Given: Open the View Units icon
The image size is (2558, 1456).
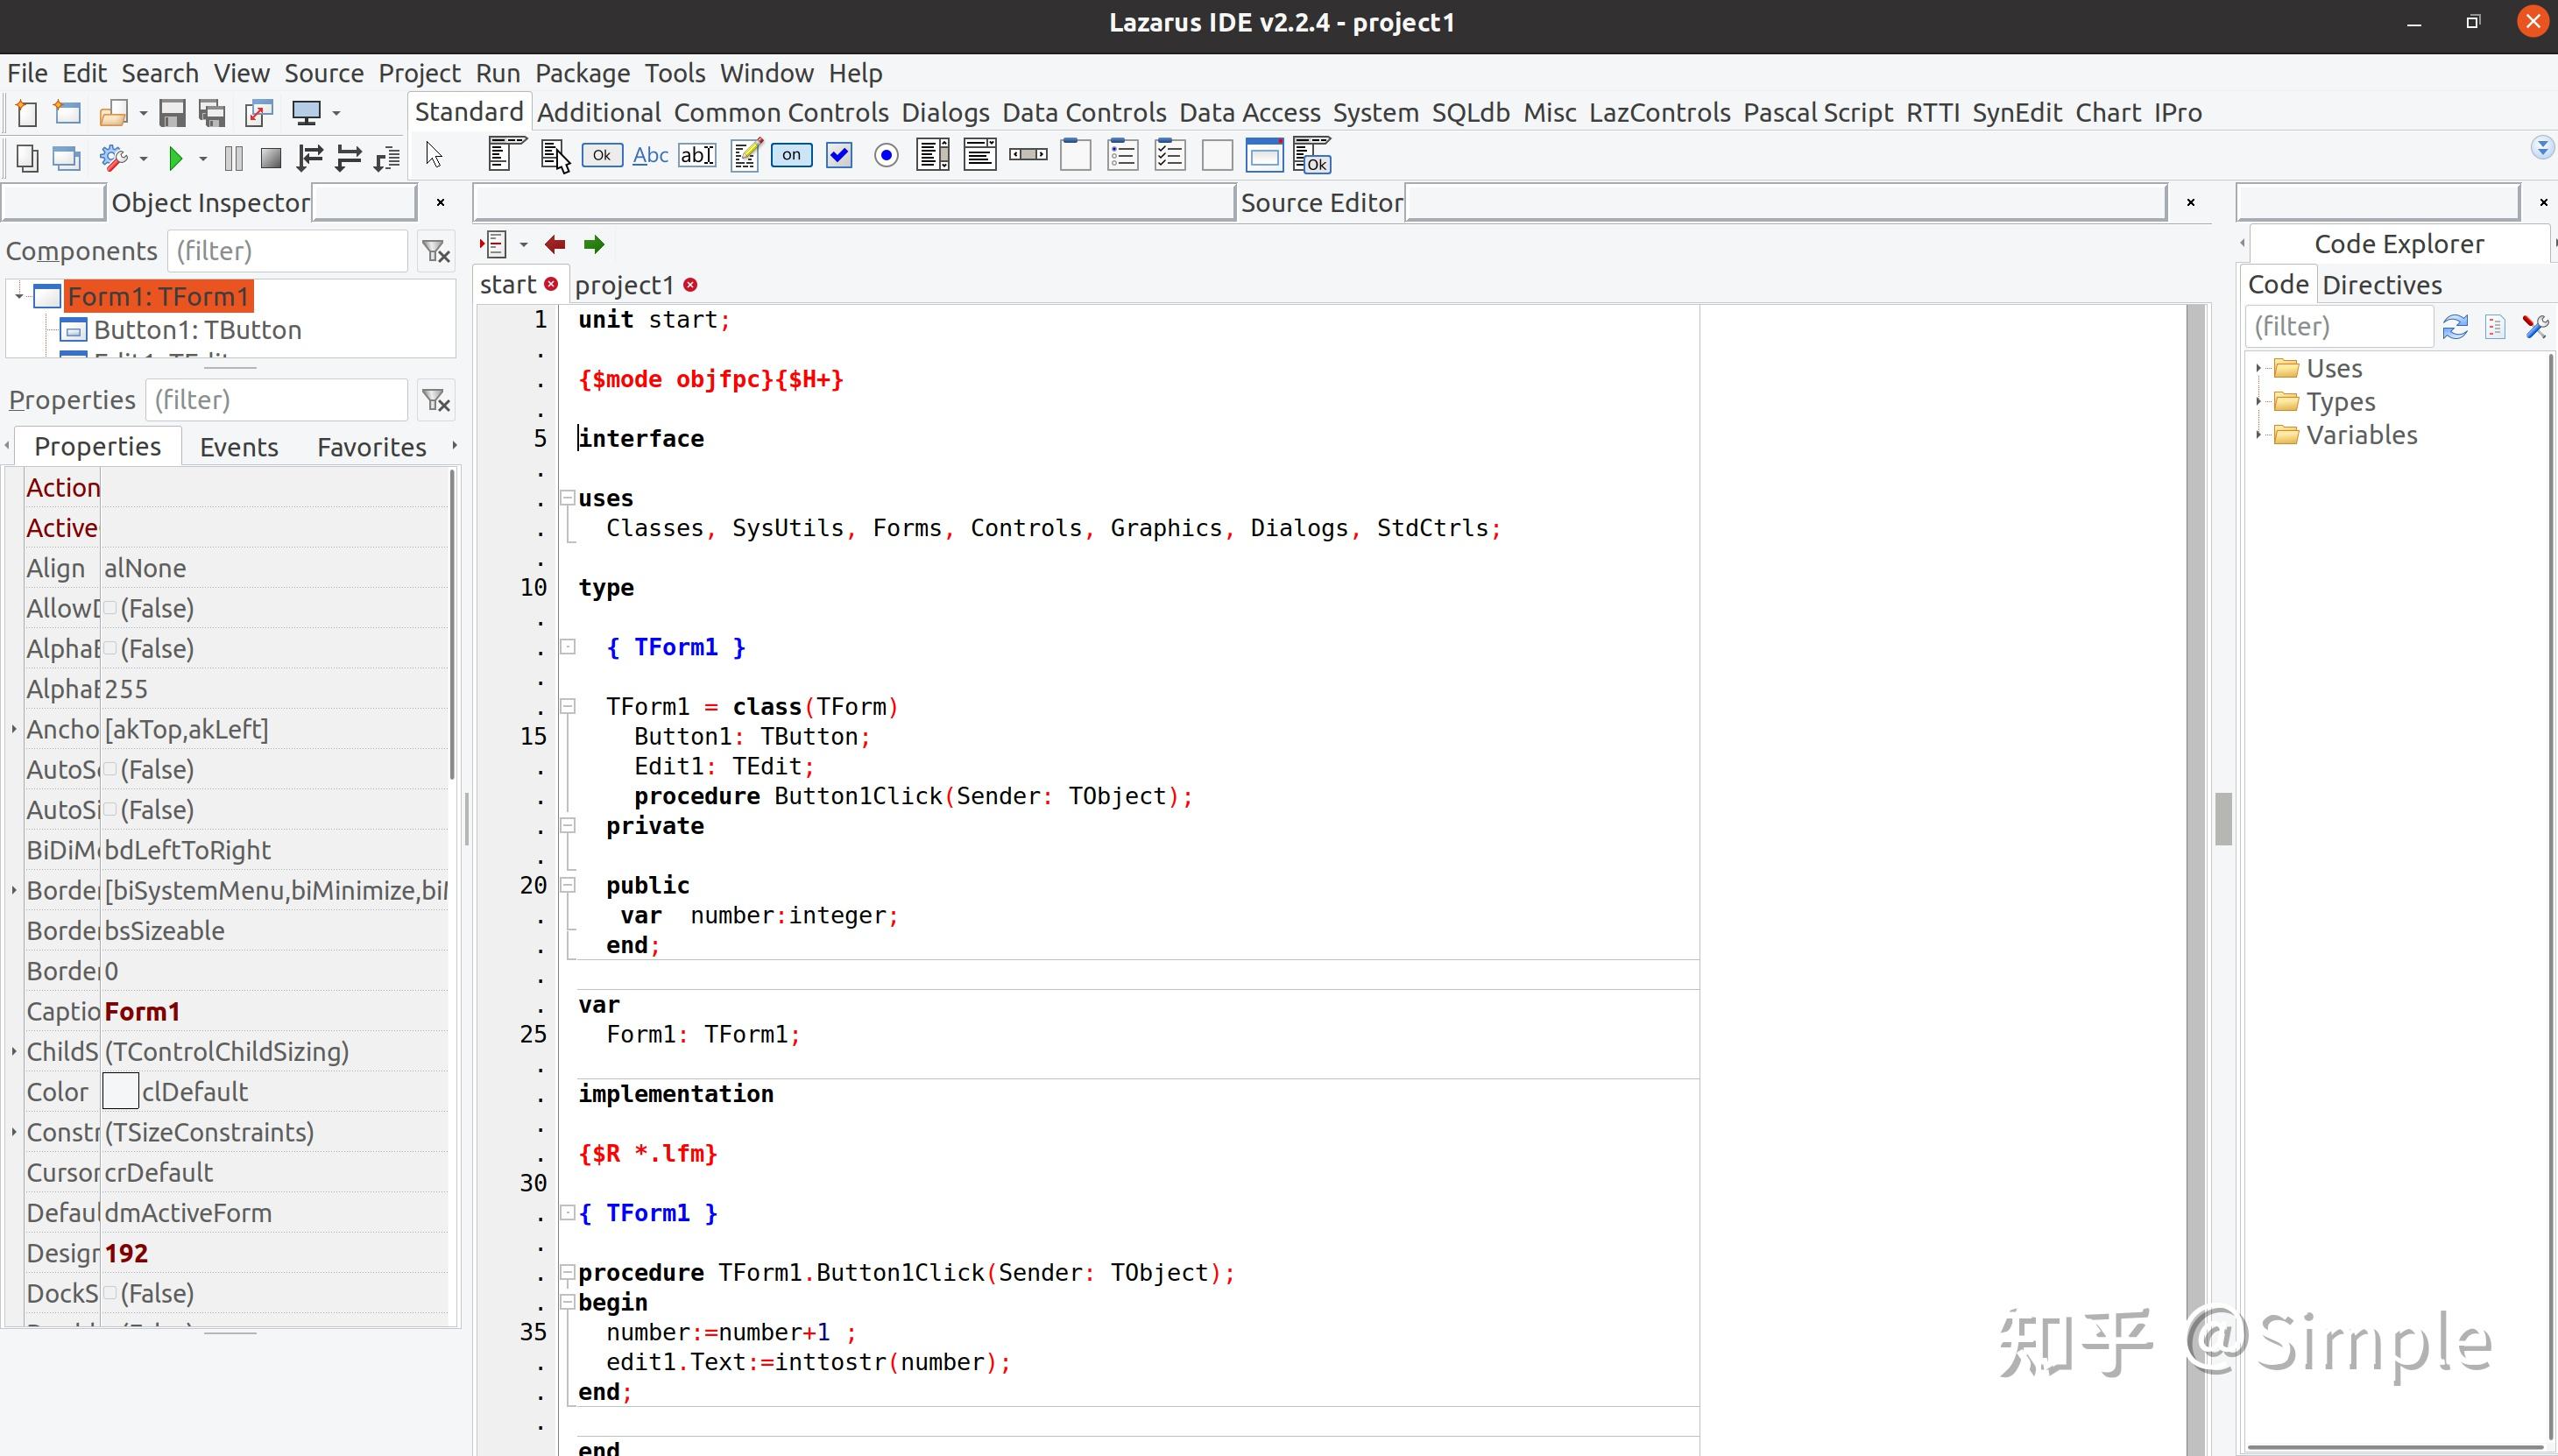Looking at the screenshot, I should [27, 158].
